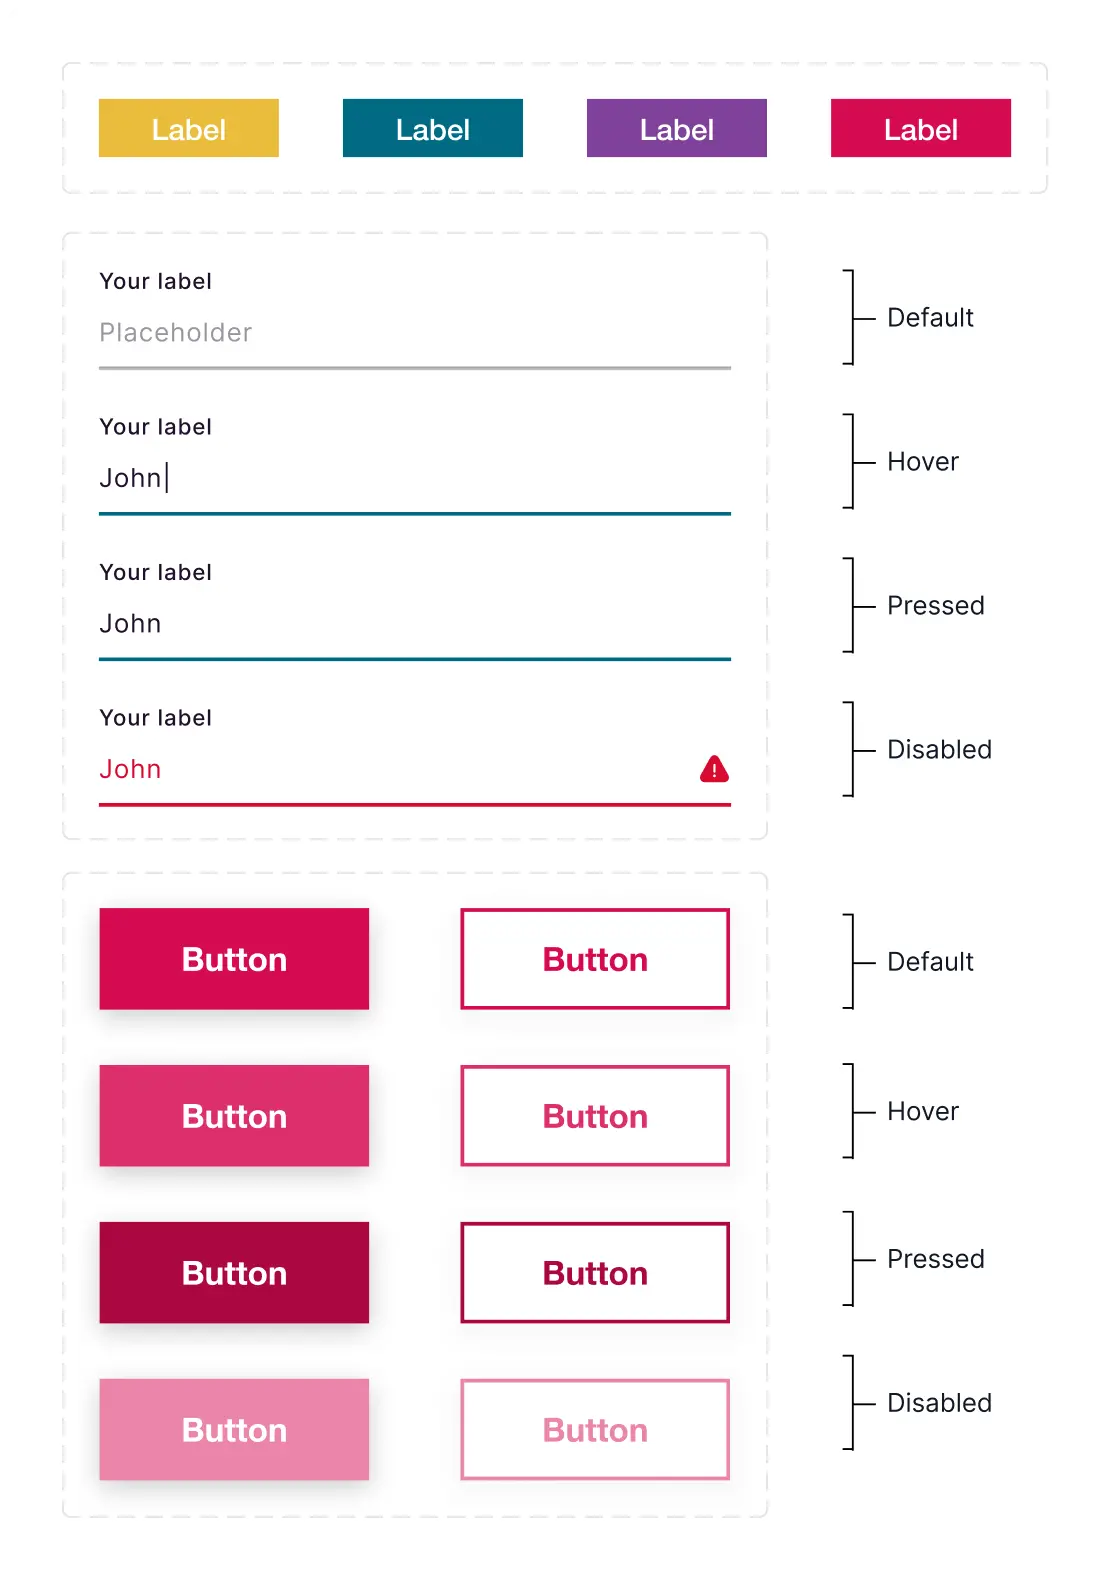Click the Hover label beside the inputs
1110x1580 pixels.
coord(922,462)
